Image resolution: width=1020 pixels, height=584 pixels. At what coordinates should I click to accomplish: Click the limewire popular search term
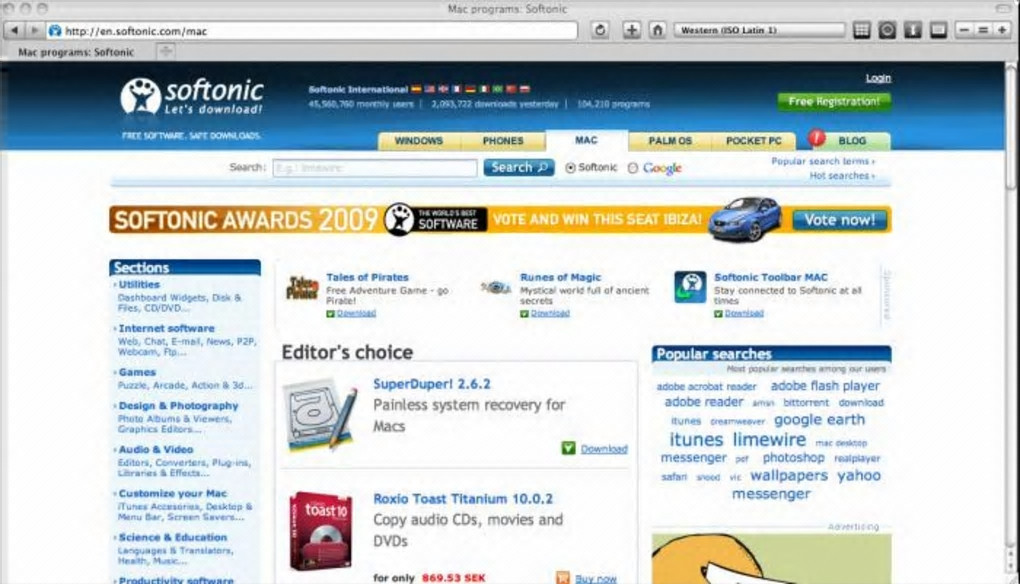(769, 440)
